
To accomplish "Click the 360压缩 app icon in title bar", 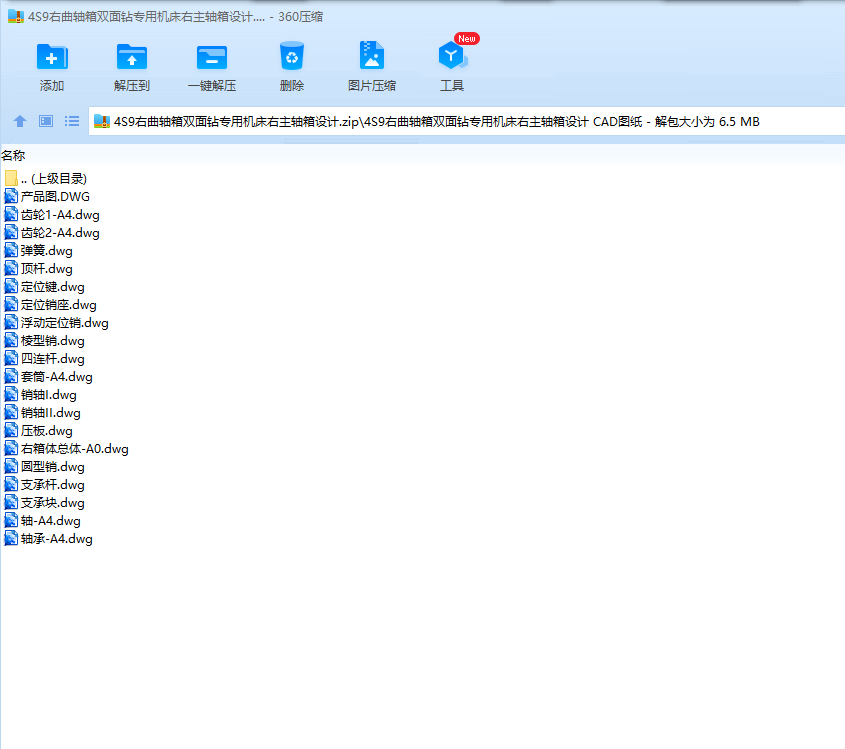I will (16, 17).
